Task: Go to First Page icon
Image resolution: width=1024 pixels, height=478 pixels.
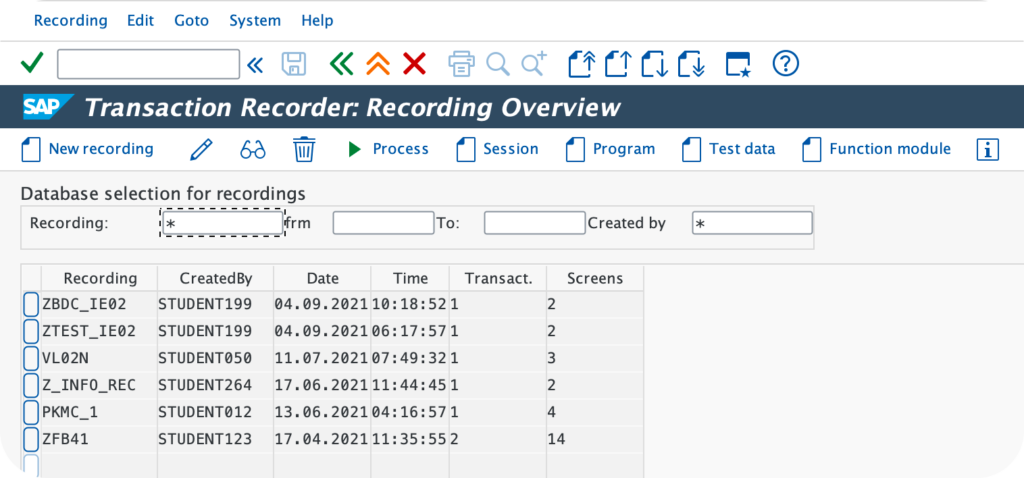Action: [583, 64]
